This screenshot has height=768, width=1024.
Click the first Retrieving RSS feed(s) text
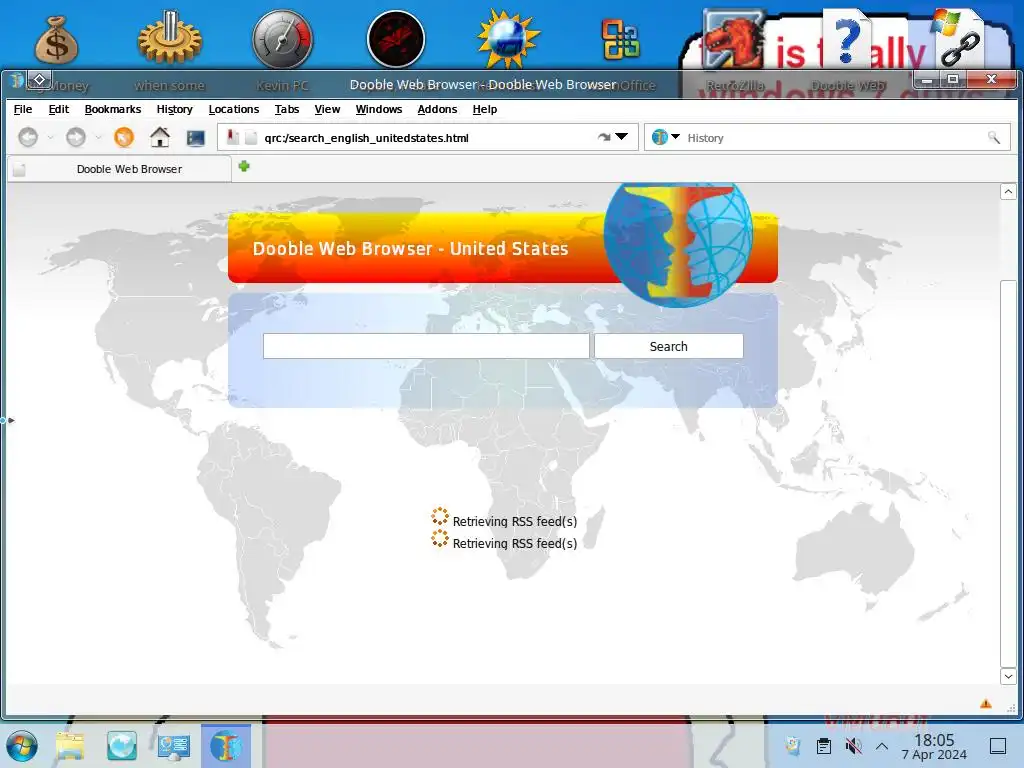515,521
